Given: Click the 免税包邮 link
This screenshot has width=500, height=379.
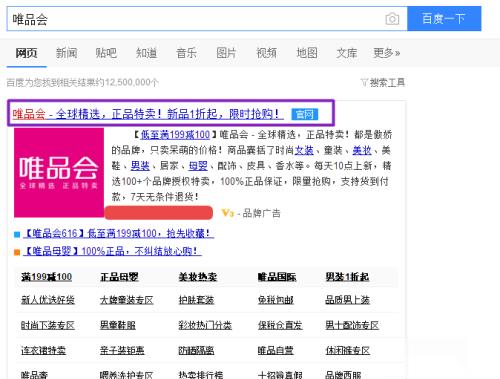Looking at the screenshot, I should tap(276, 300).
